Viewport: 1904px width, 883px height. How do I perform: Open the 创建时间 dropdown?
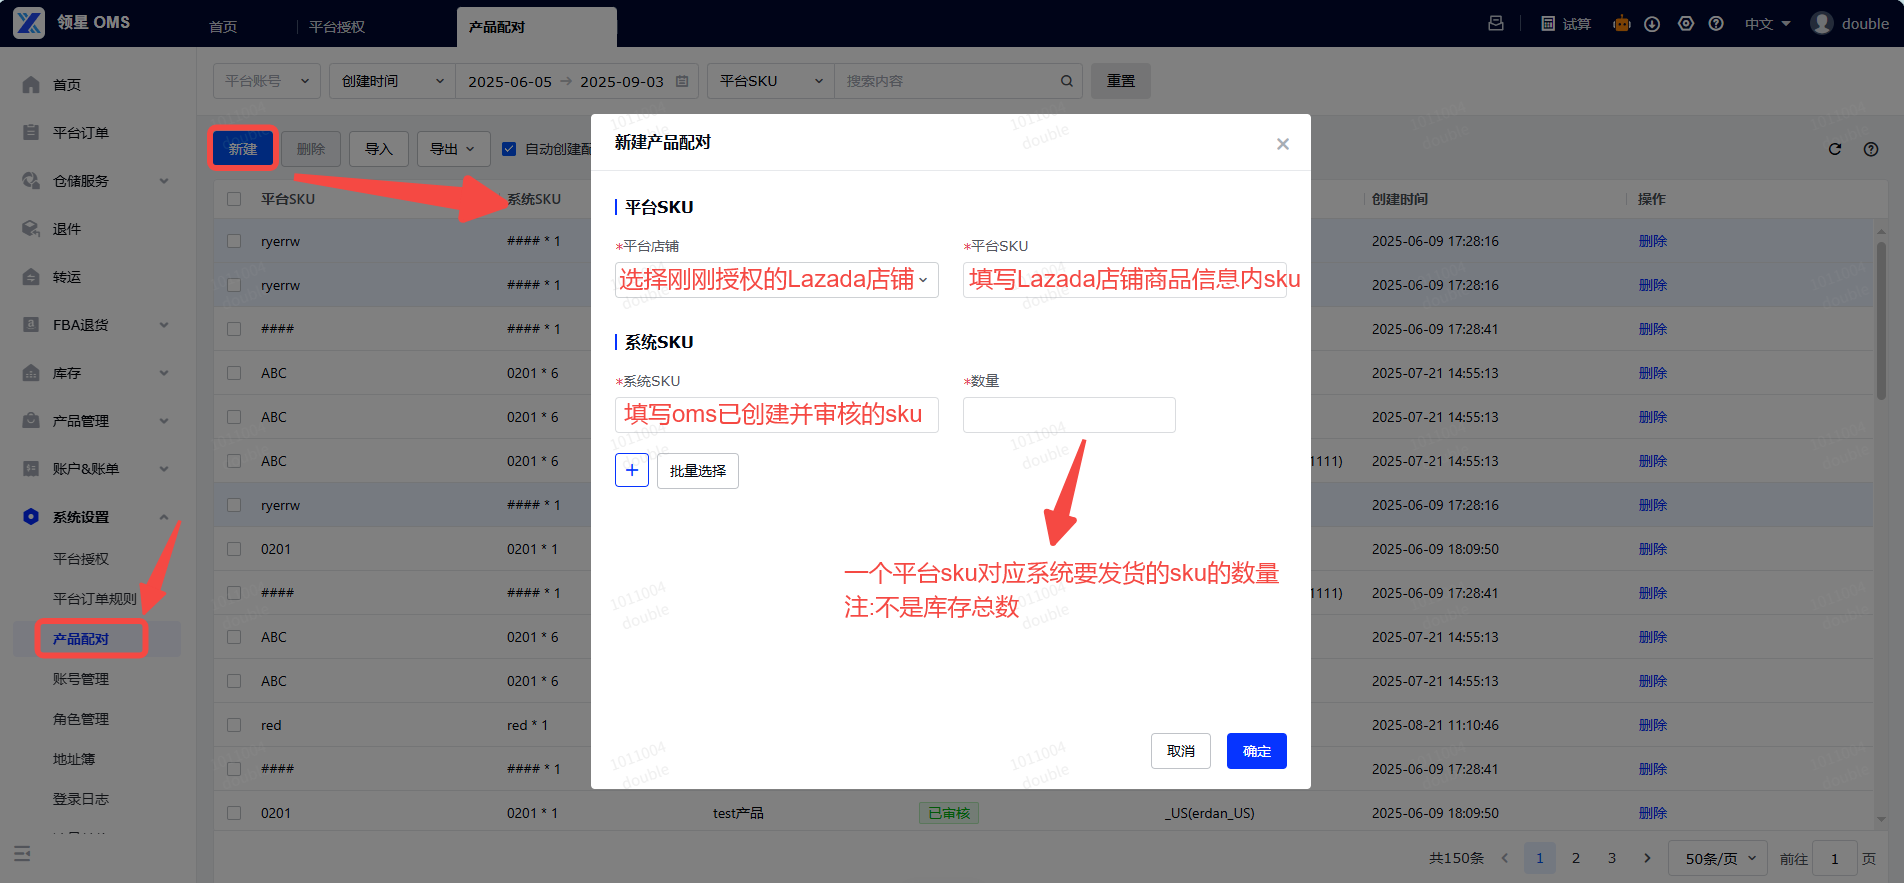coord(392,81)
